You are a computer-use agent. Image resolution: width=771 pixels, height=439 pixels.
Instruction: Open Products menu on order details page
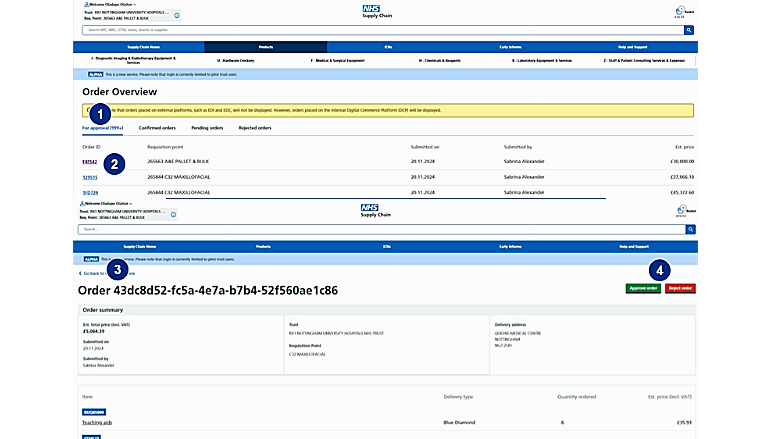(x=263, y=247)
